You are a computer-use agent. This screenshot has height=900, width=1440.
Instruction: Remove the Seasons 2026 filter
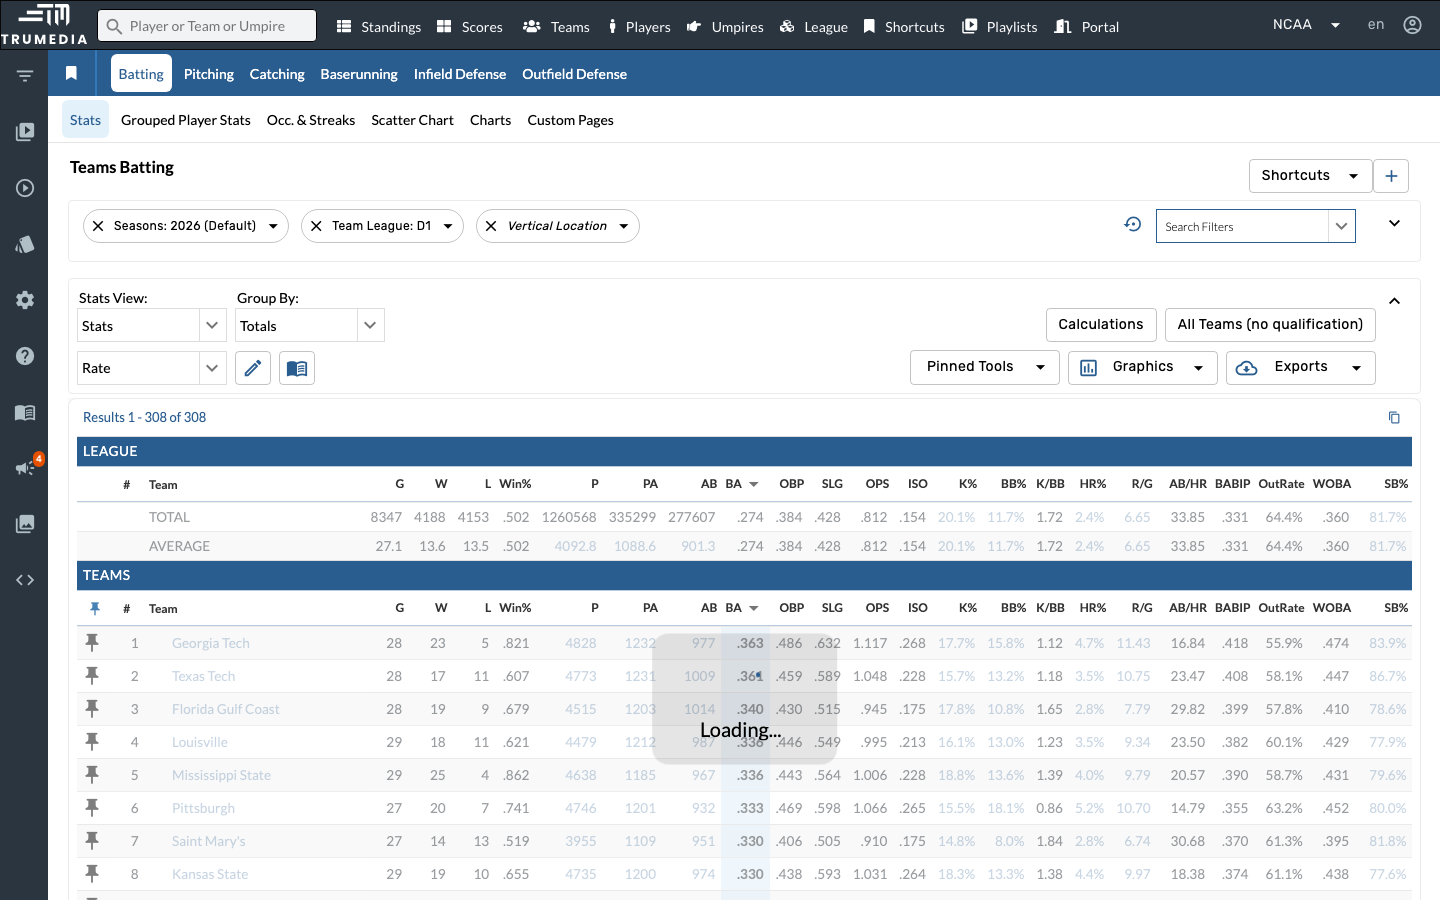coord(98,226)
